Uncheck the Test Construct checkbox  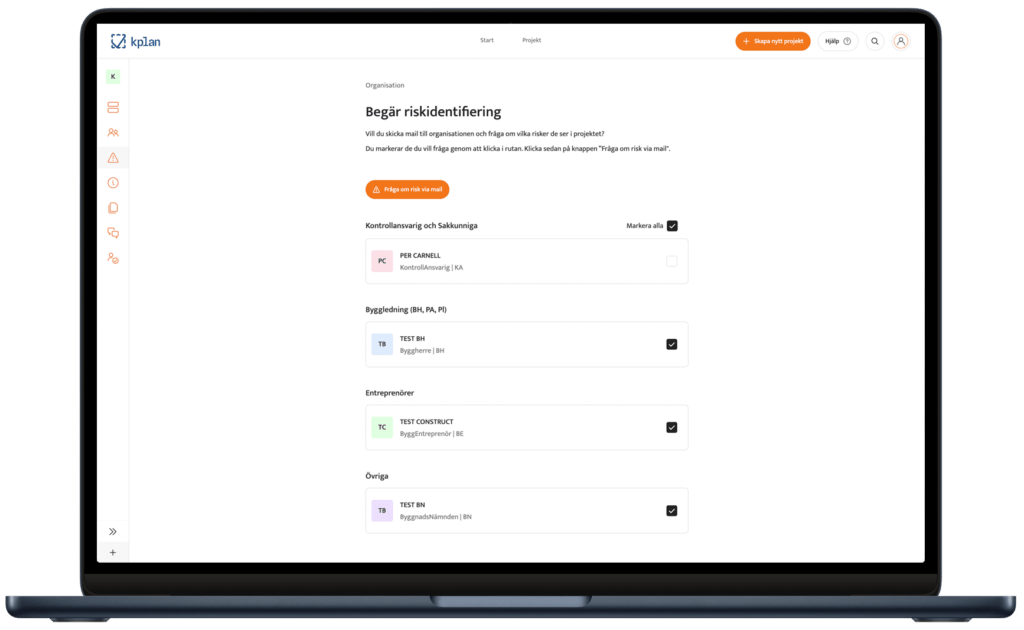(x=671, y=427)
